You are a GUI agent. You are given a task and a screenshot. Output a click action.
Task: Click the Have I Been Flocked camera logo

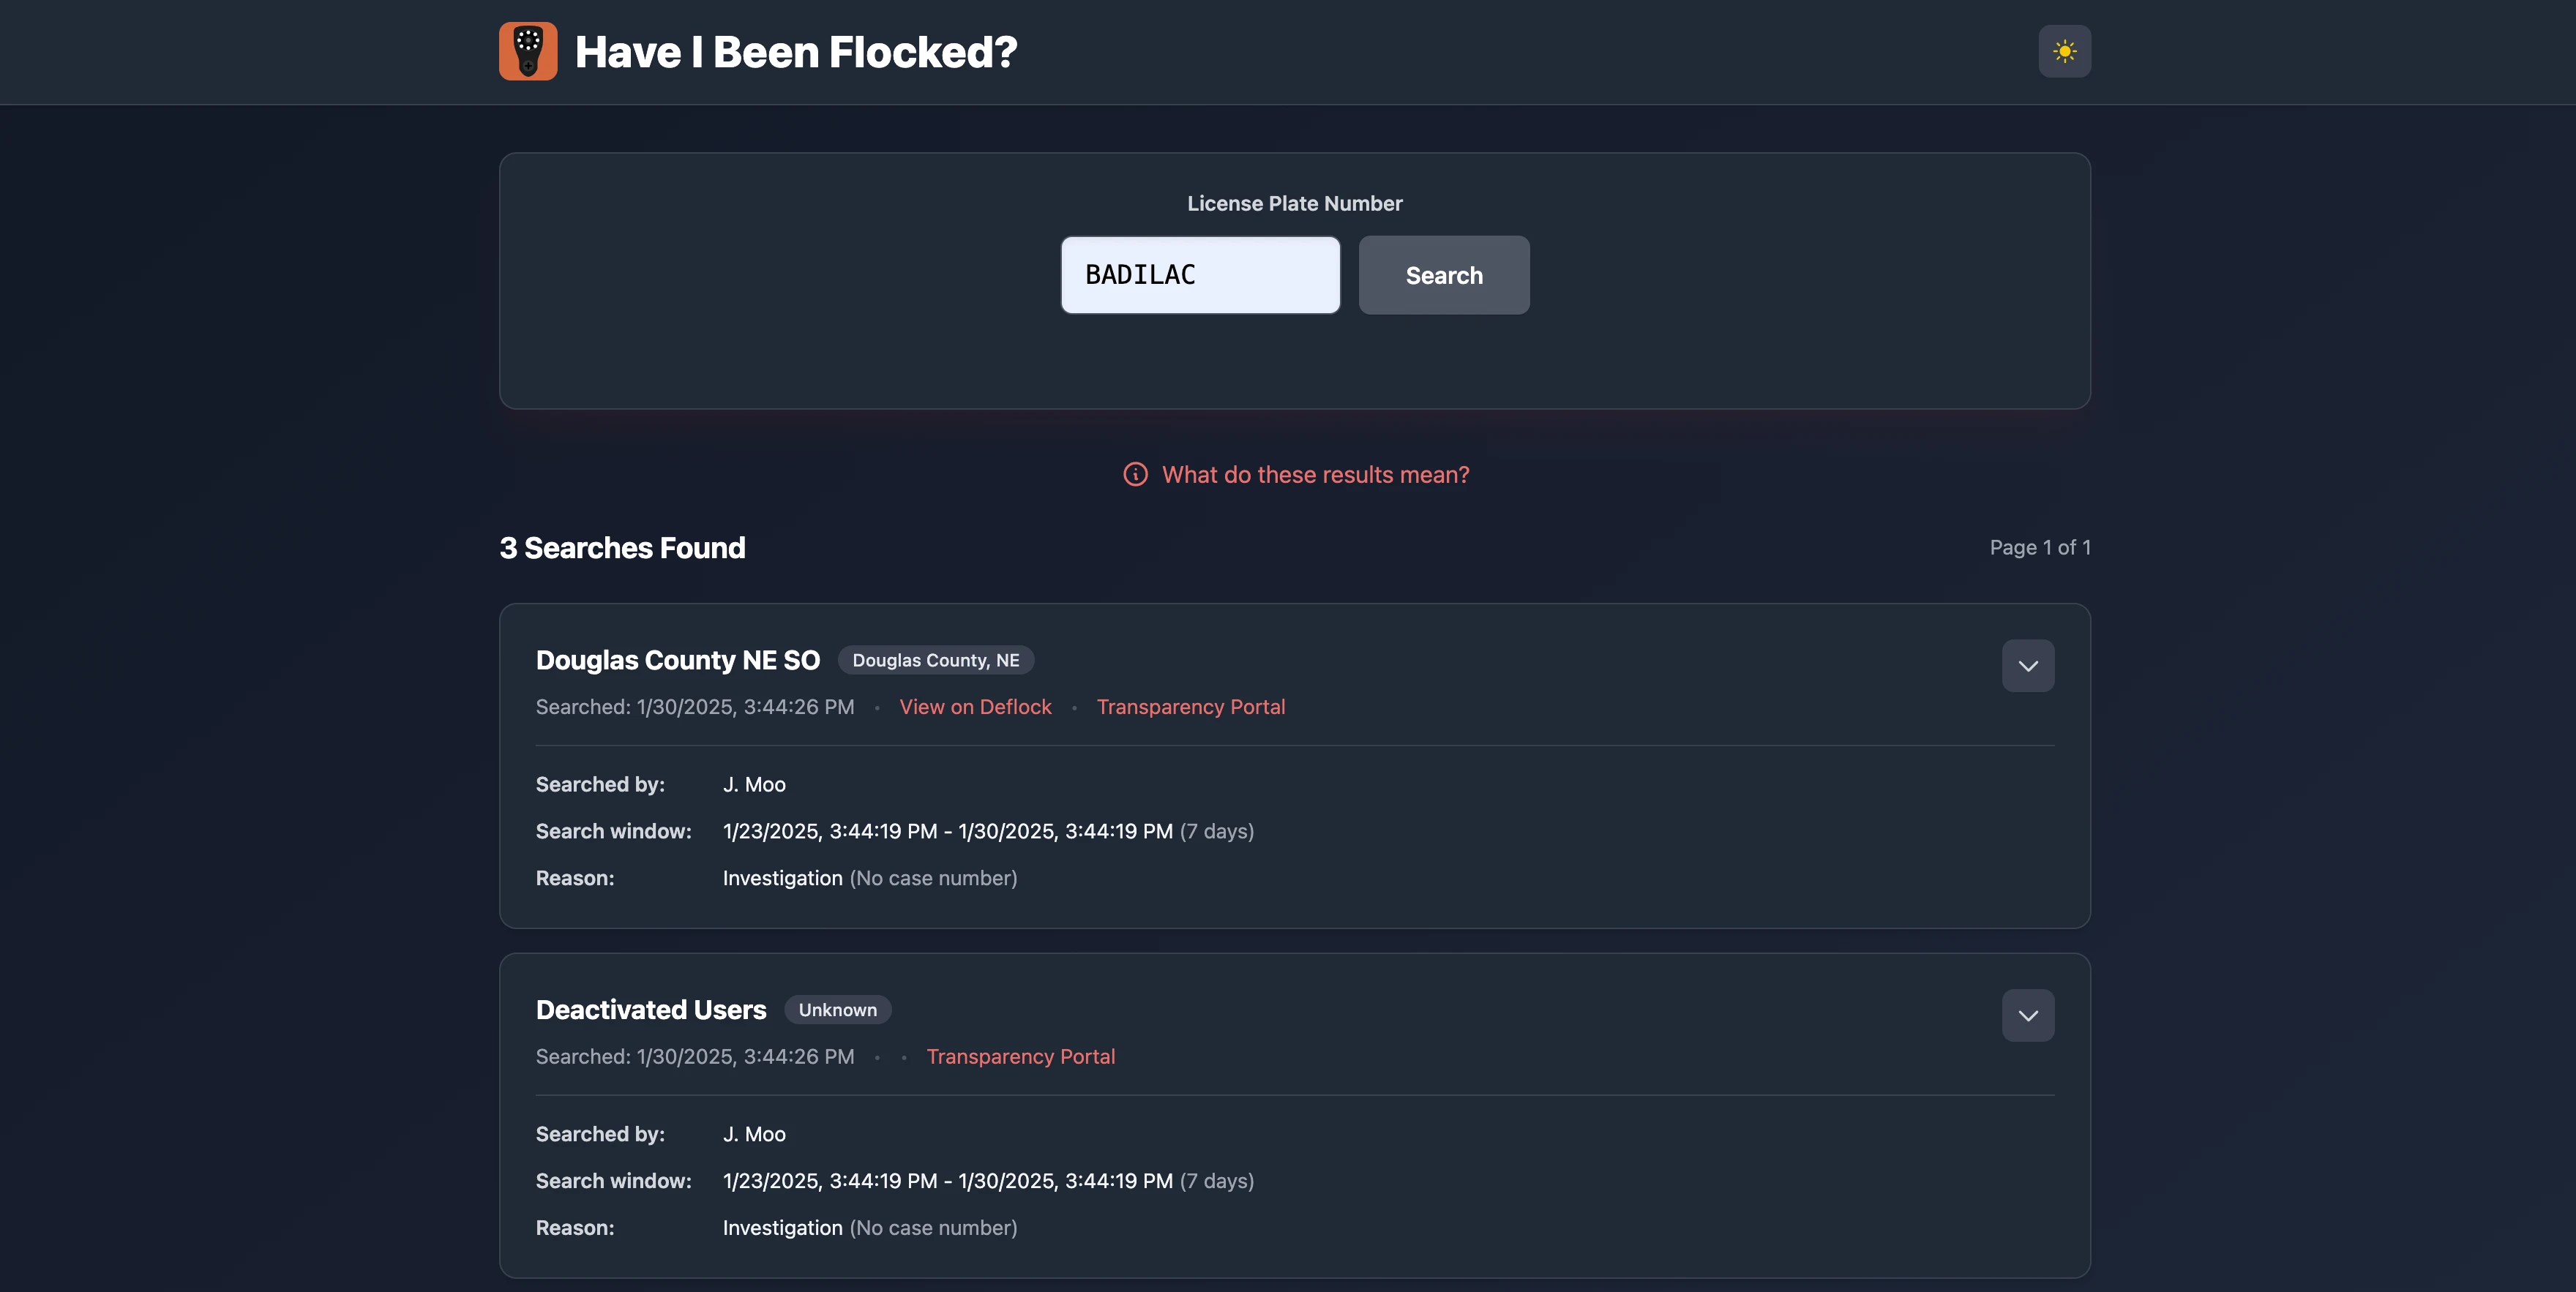click(x=528, y=51)
